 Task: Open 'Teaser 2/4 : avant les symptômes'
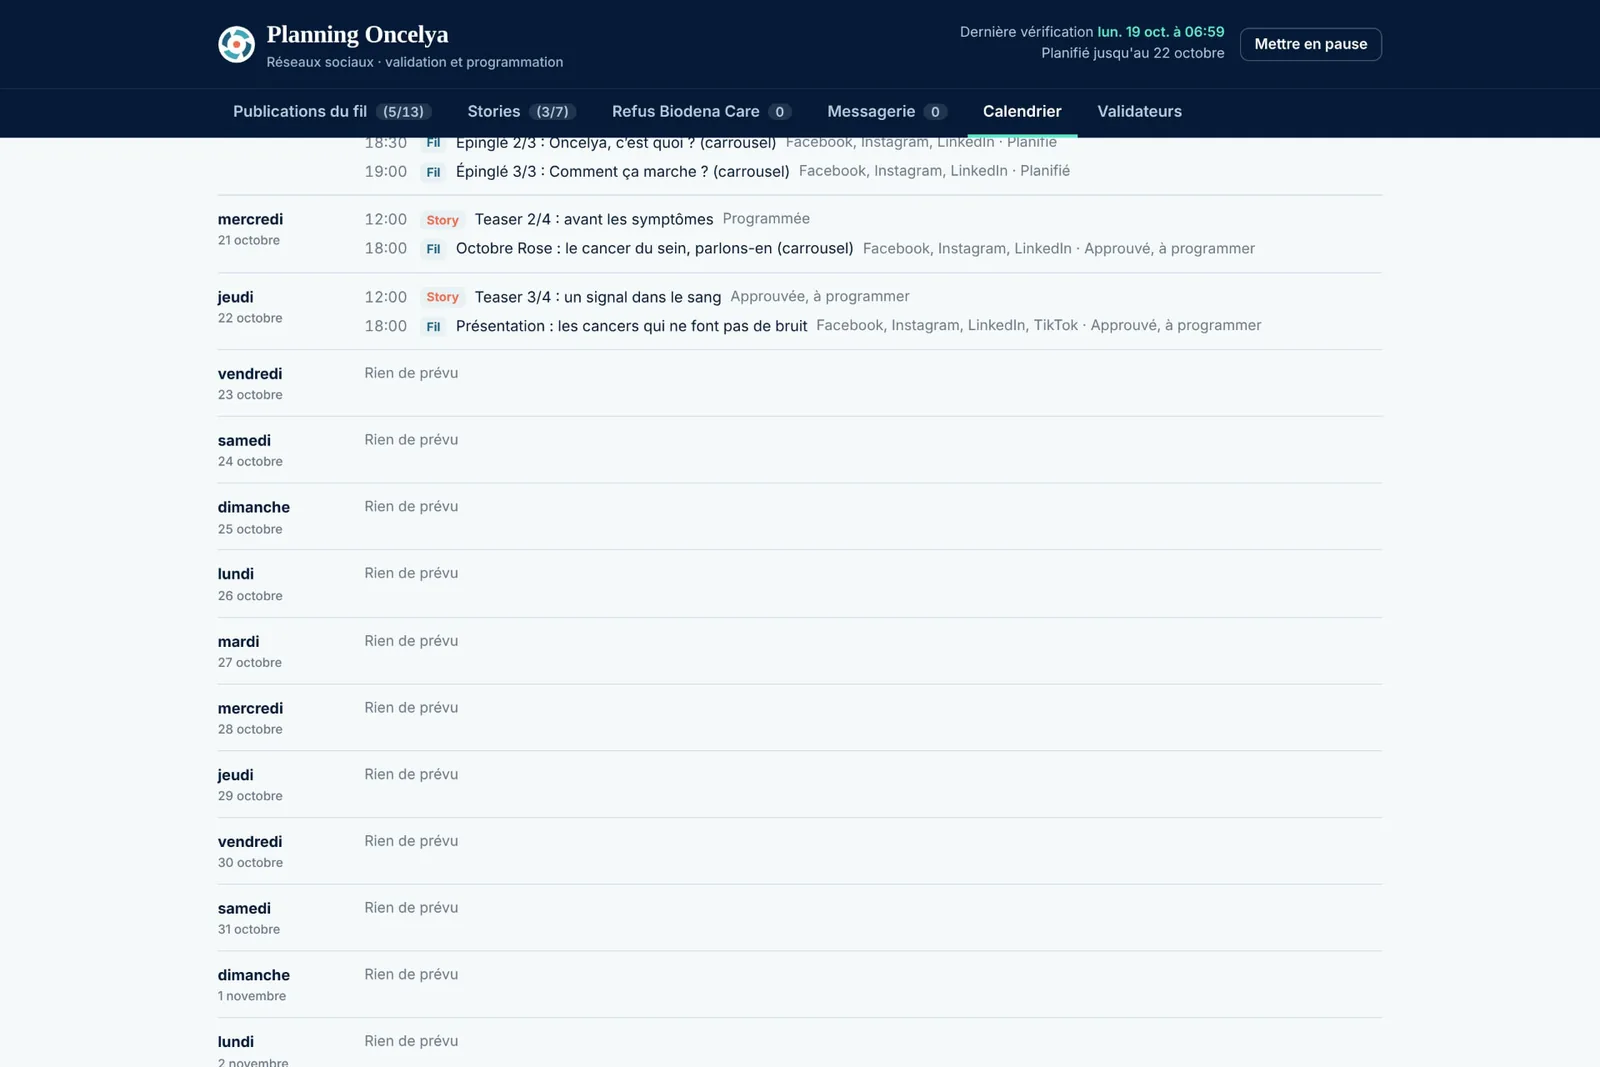594,219
